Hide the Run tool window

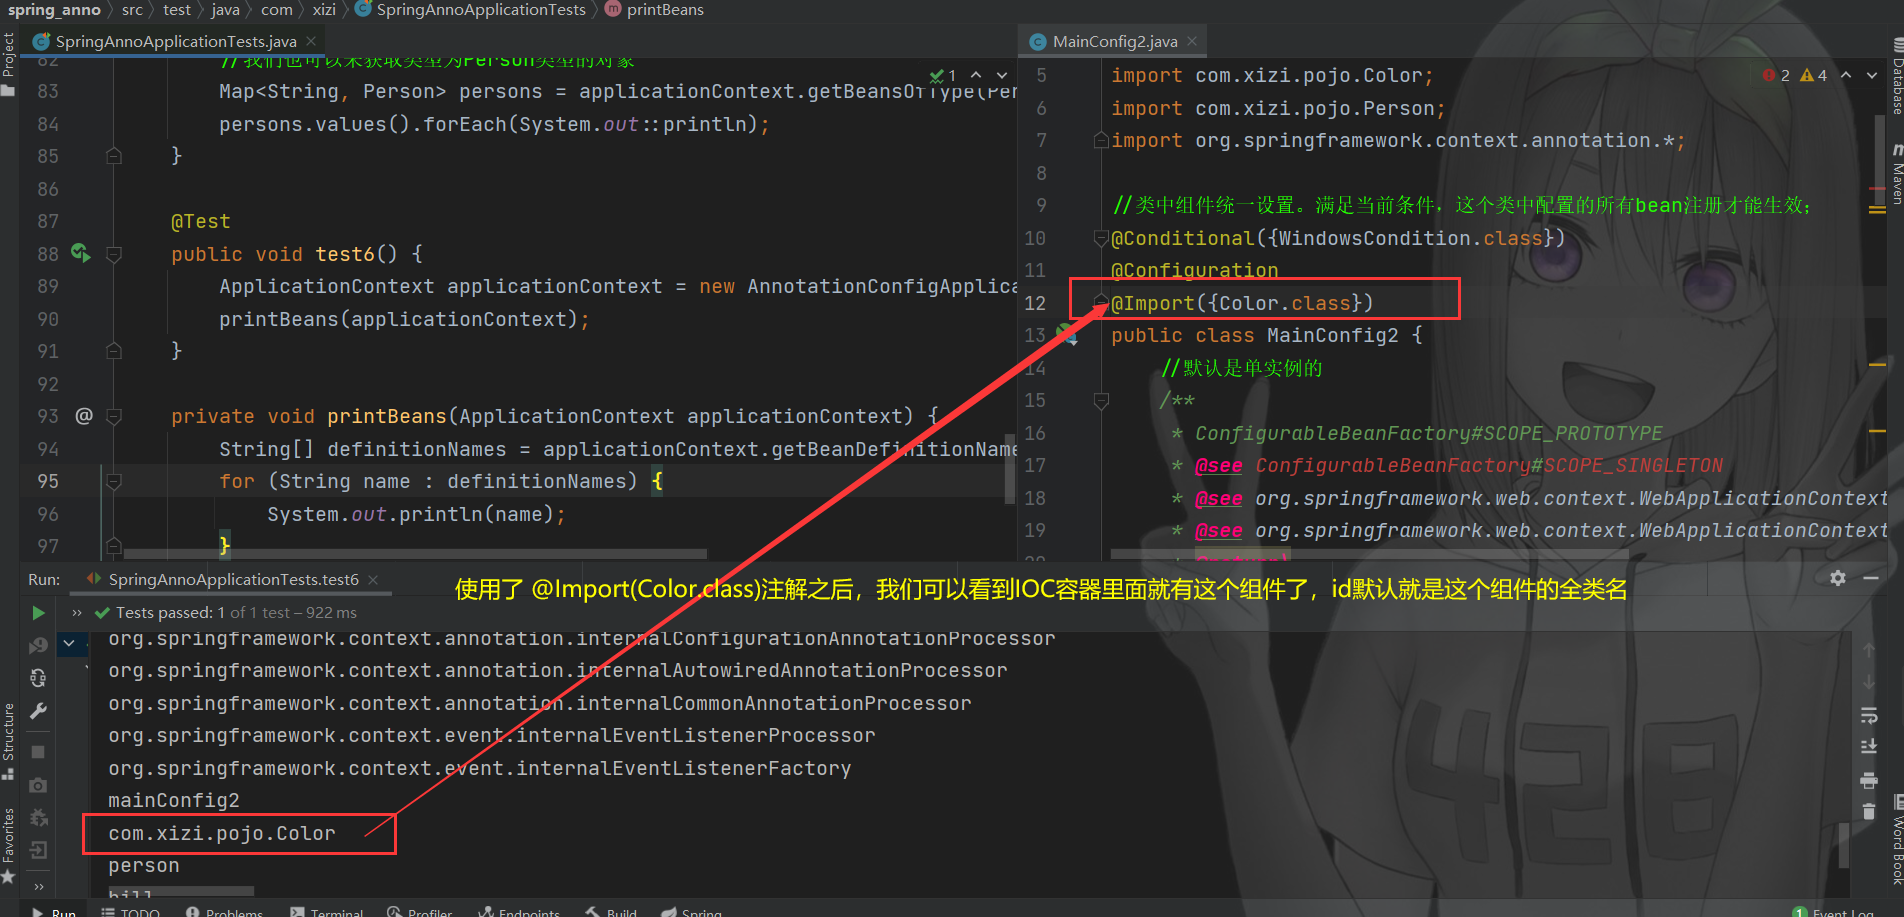click(1871, 578)
